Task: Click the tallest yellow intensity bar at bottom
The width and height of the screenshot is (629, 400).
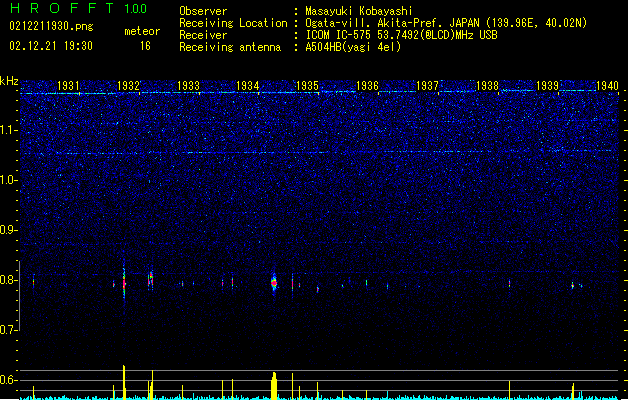Action: (x=124, y=382)
